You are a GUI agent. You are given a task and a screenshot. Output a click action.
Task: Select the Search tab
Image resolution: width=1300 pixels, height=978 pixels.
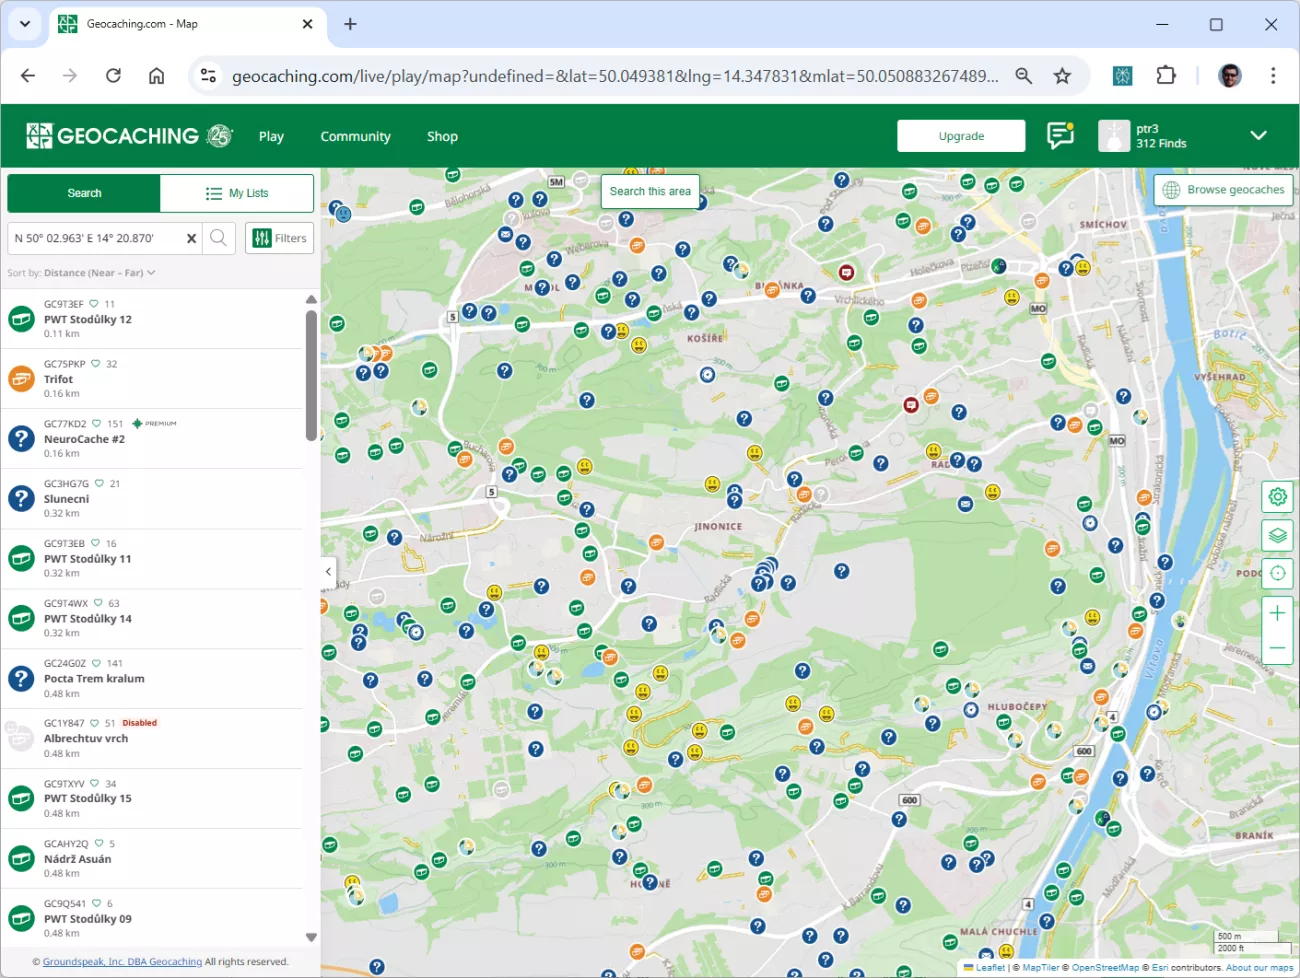(x=84, y=193)
